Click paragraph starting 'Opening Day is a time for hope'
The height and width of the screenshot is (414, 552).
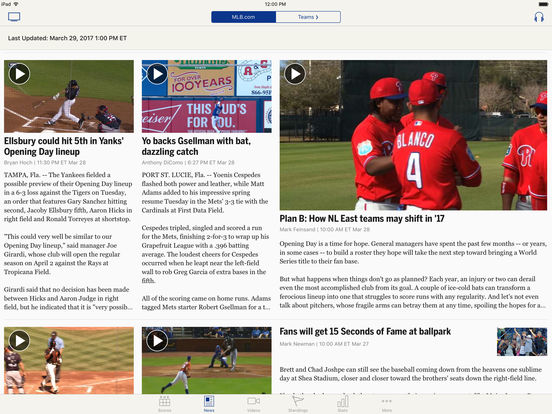413,252
